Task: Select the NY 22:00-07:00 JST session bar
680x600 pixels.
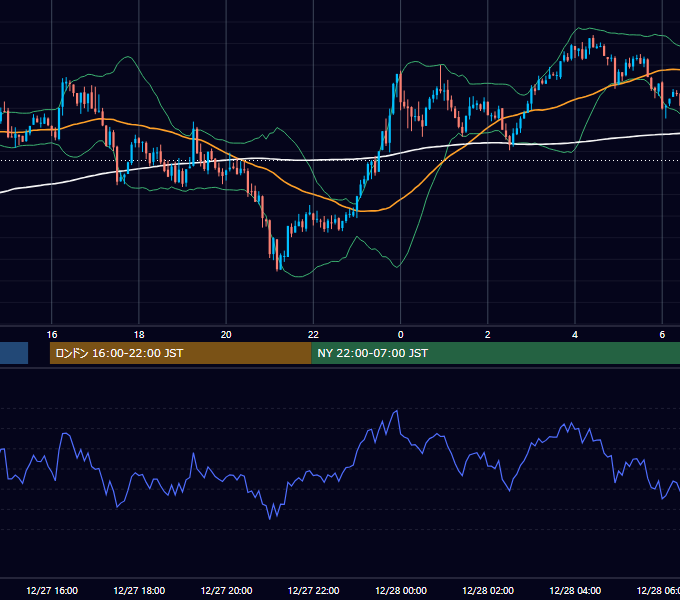Action: coord(496,353)
